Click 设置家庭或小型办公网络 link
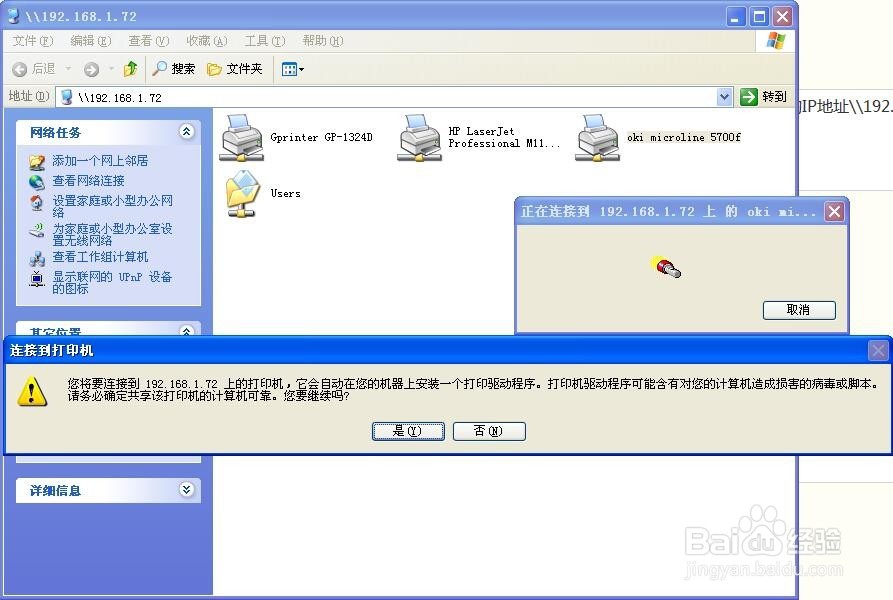 pos(113,206)
